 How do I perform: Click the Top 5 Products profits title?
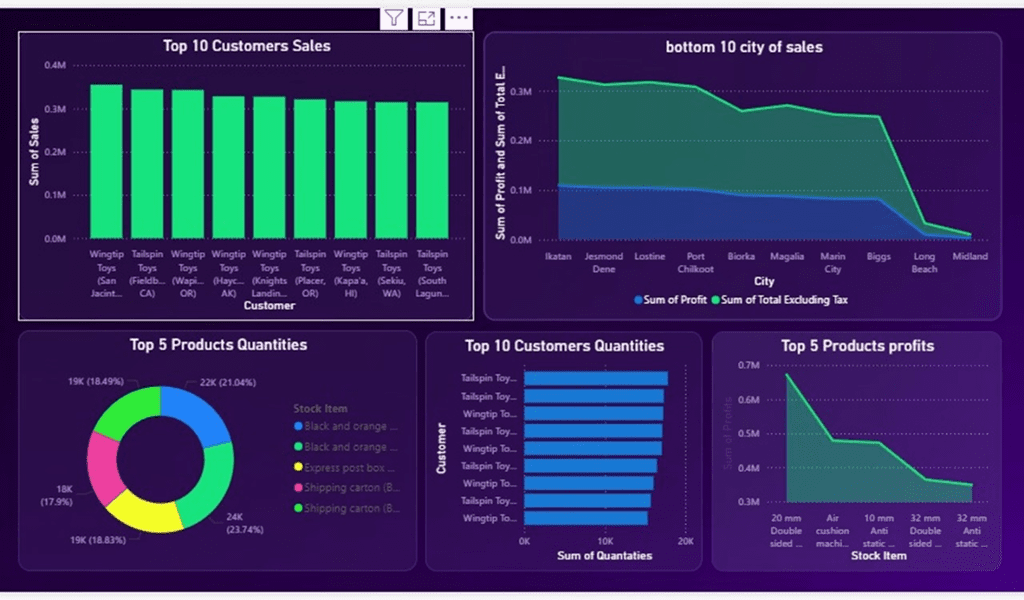pyautogui.click(x=857, y=346)
